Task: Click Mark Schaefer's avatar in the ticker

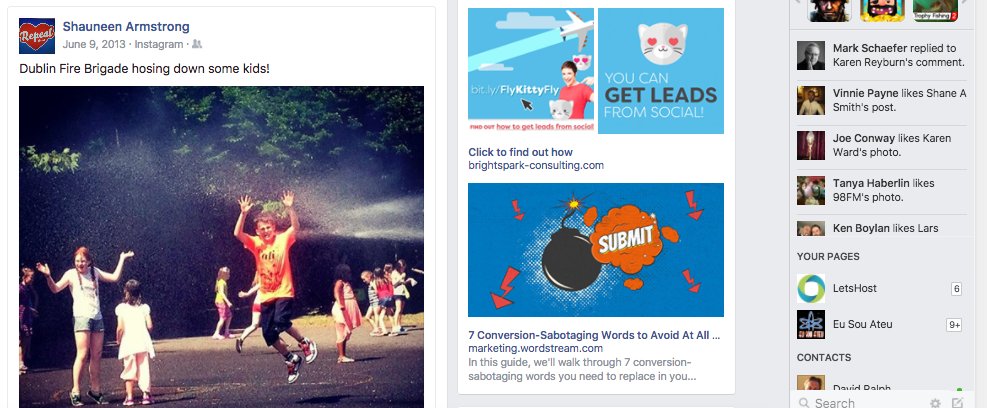Action: (811, 55)
